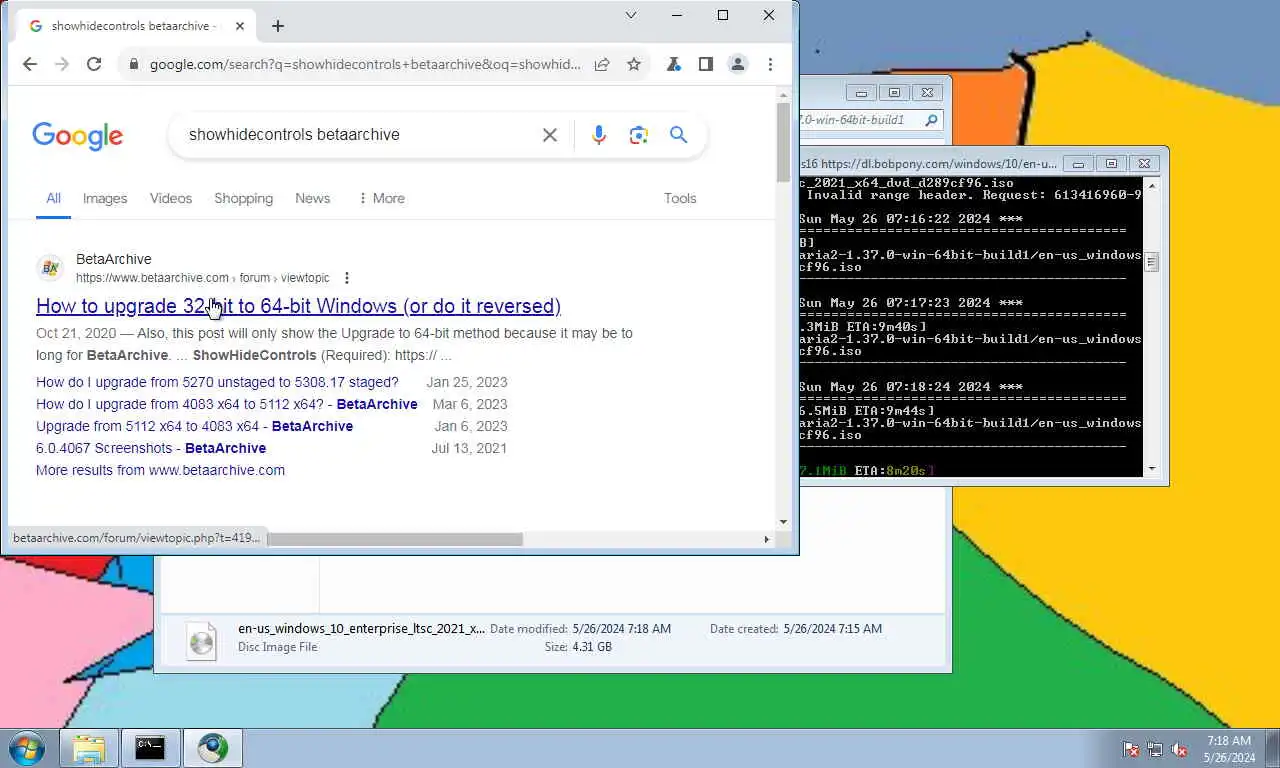Click the Chrome vertical scrollbar thumb
The height and width of the screenshot is (768, 1280).
pyautogui.click(x=783, y=142)
